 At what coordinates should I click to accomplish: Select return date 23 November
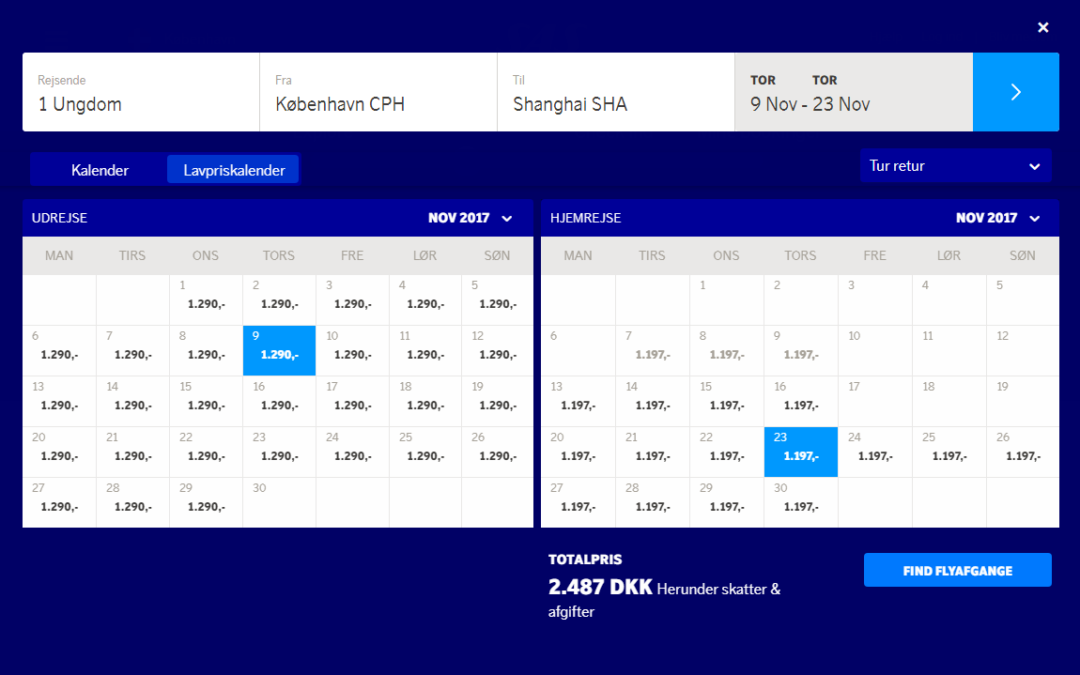coord(800,452)
